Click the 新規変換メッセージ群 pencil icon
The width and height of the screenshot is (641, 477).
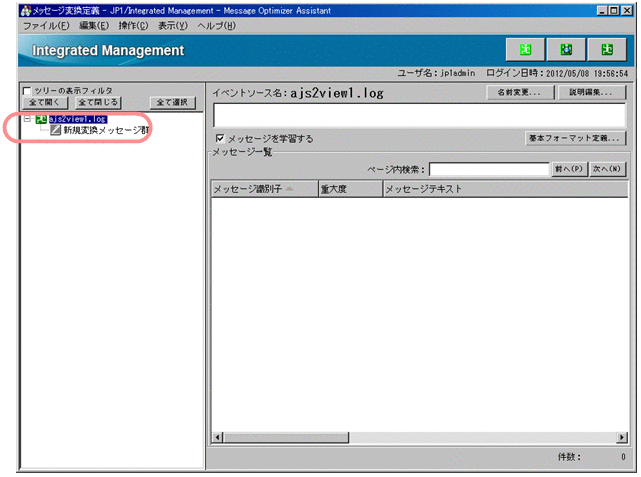55,130
